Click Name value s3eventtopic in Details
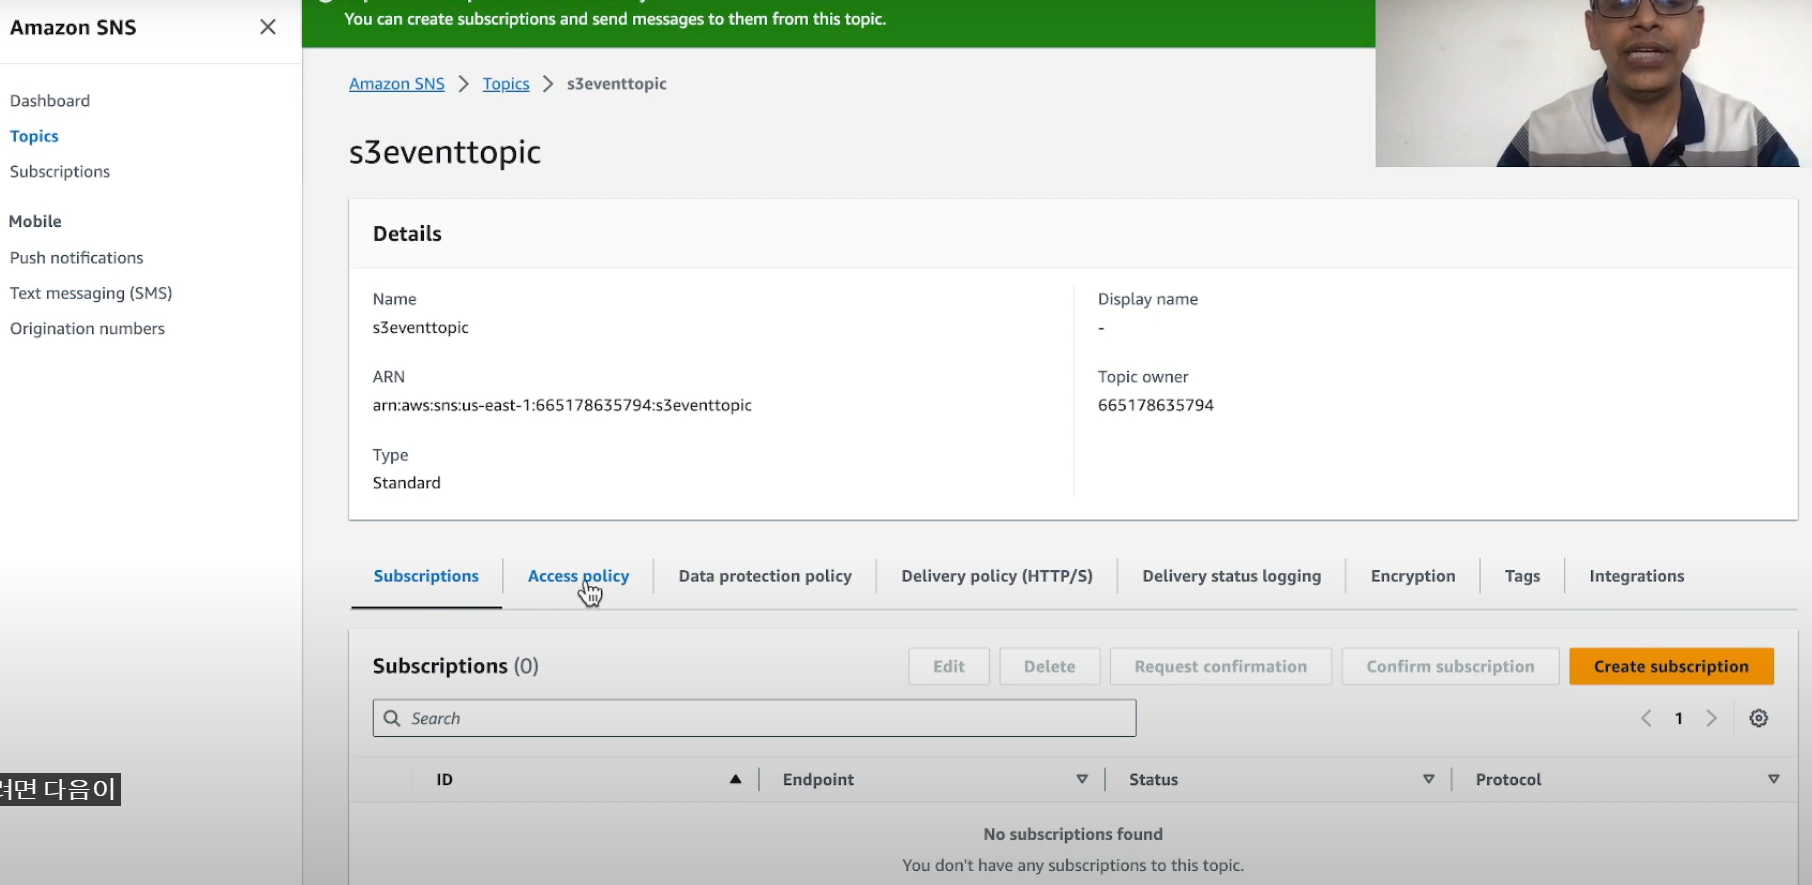The width and height of the screenshot is (1812, 885). (x=420, y=327)
